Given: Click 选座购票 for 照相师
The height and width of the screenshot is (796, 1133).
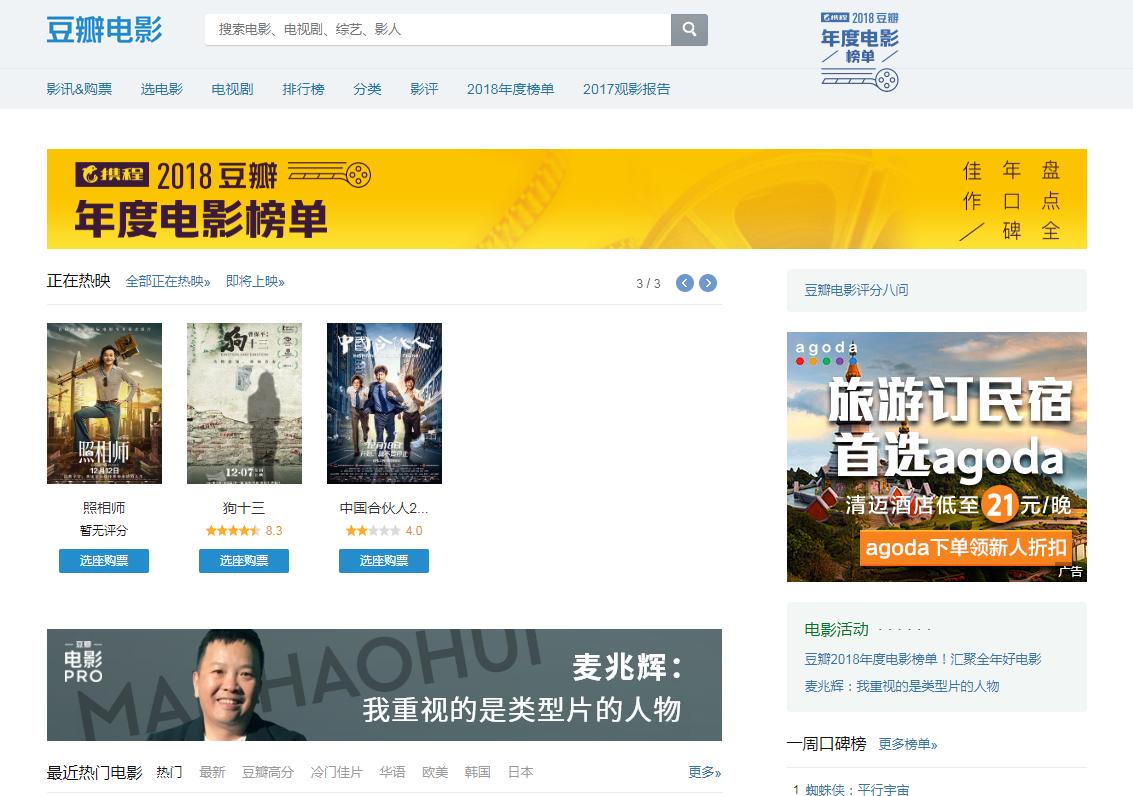Looking at the screenshot, I should pos(103,561).
